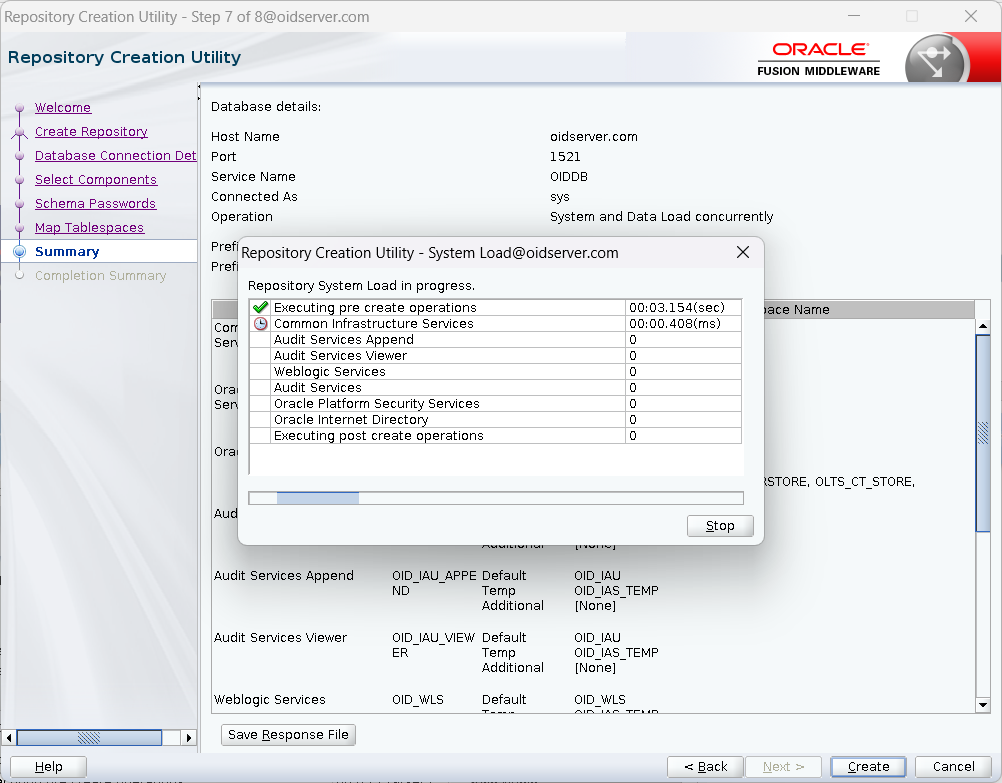Click the summary table scroll up arrow
1002x783 pixels.
pos(983,327)
